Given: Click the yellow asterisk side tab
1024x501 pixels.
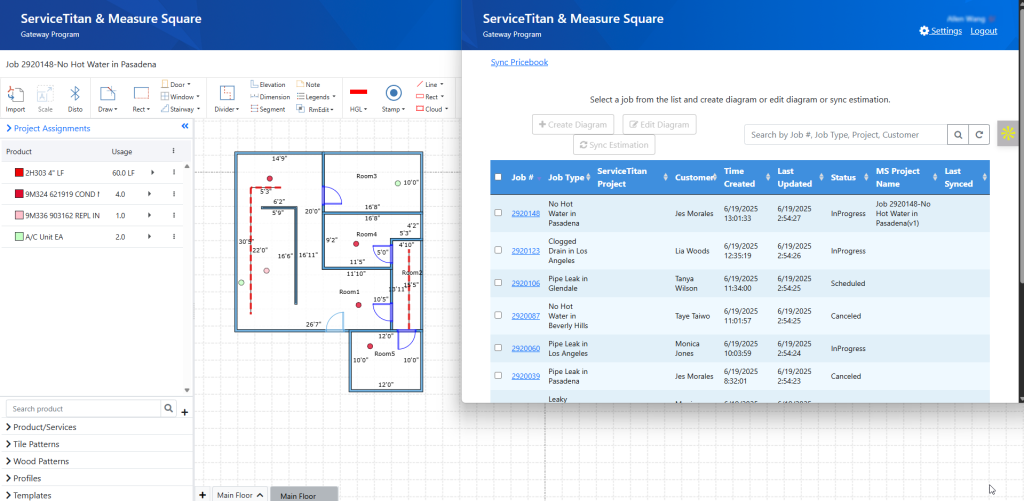Looking at the screenshot, I should pos(1008,134).
